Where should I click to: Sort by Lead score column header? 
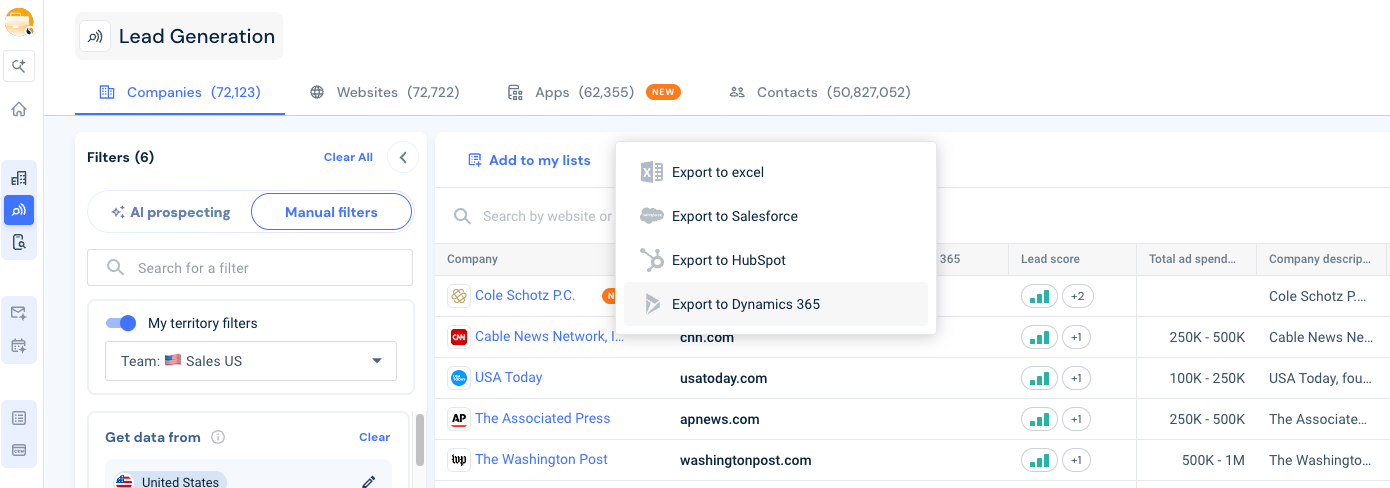click(x=1050, y=259)
